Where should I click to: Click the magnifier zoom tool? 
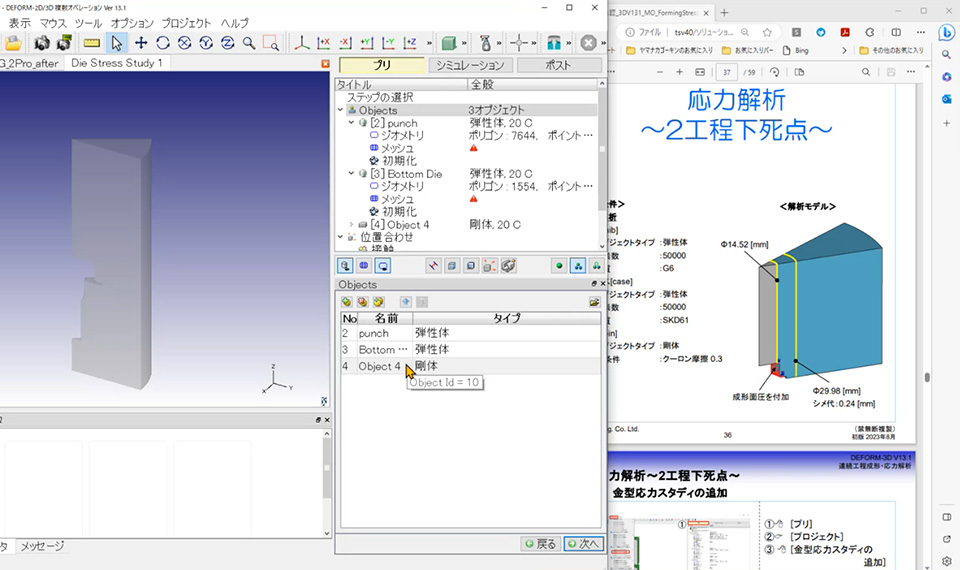tap(249, 43)
